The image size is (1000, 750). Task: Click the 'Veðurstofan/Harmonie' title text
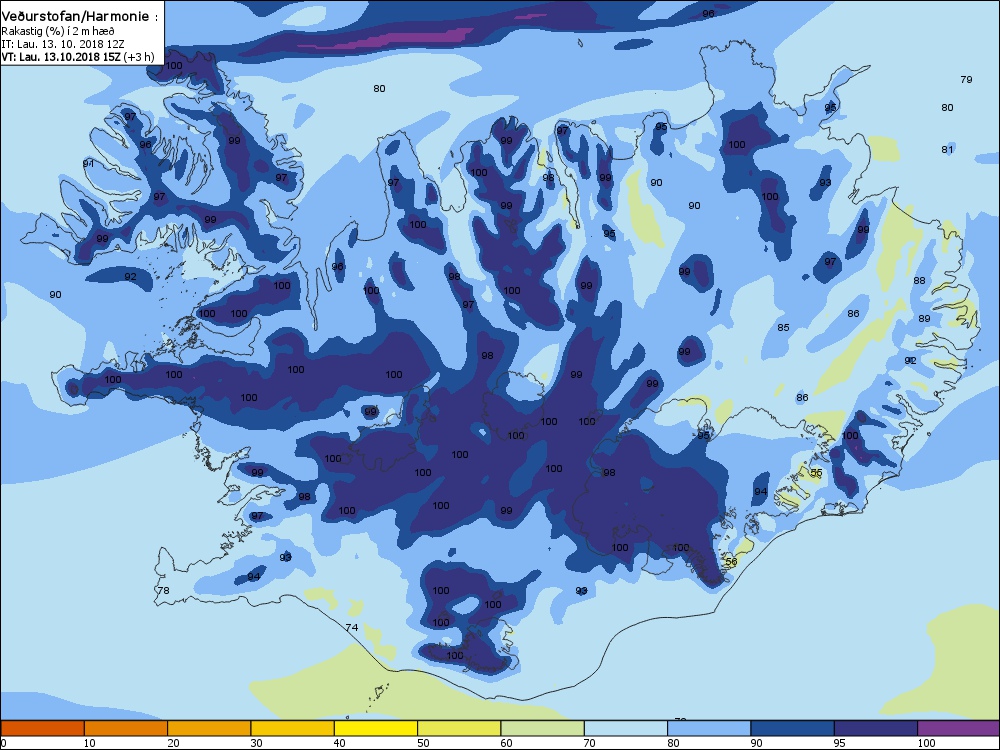click(75, 17)
